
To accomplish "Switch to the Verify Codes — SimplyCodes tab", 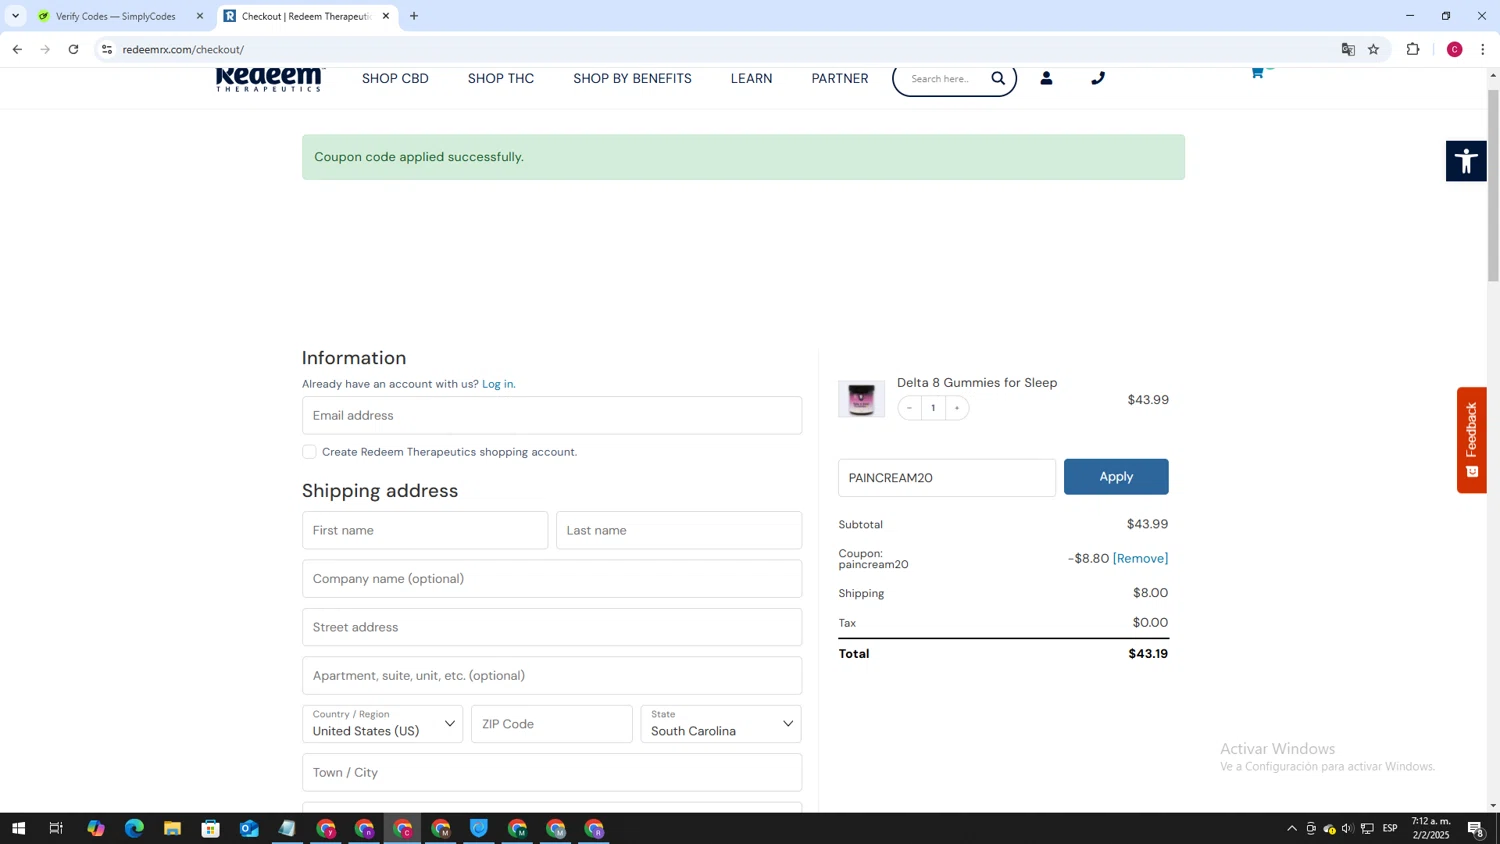I will click(x=114, y=16).
